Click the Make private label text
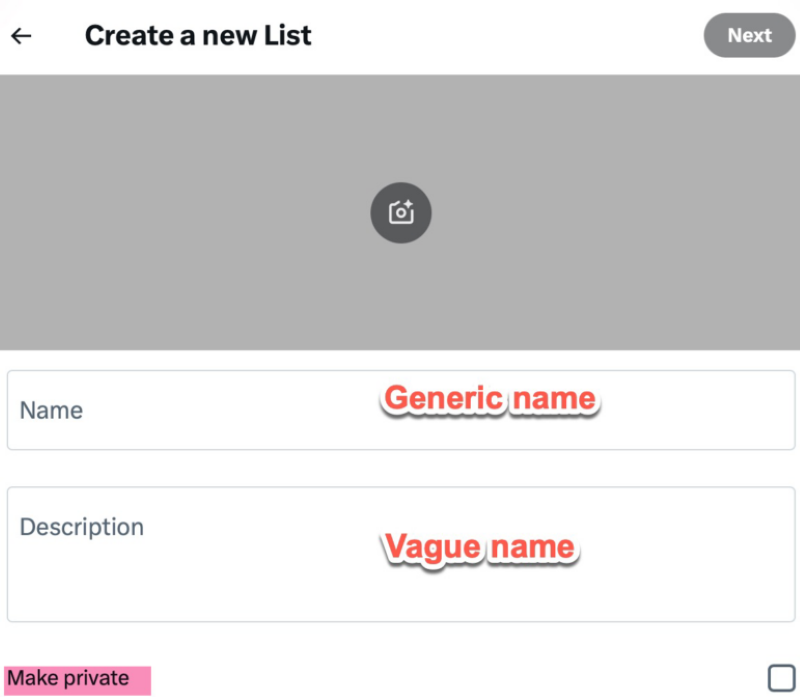Image resolution: width=800 pixels, height=697 pixels. click(68, 679)
